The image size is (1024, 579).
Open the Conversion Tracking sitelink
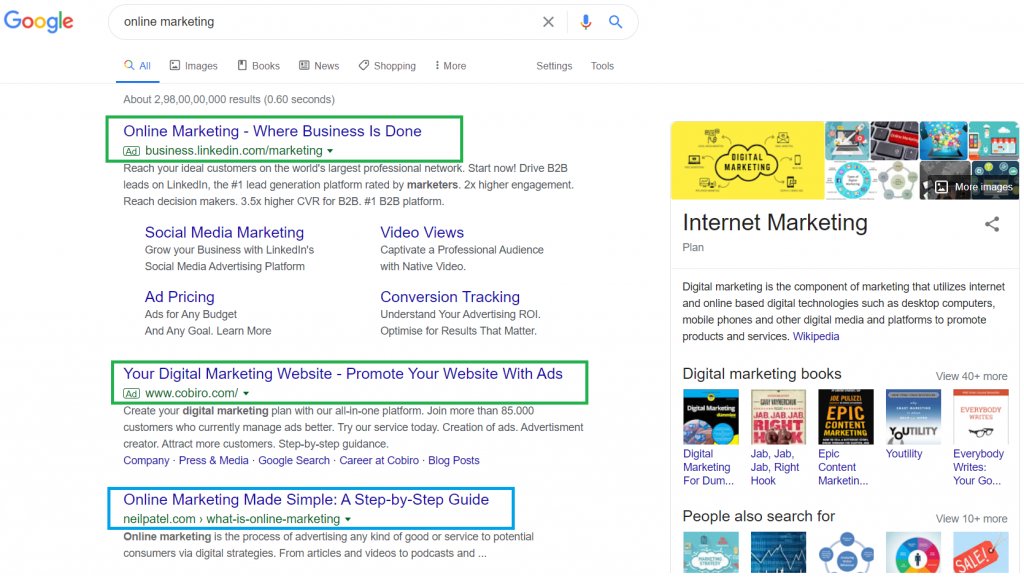[450, 297]
